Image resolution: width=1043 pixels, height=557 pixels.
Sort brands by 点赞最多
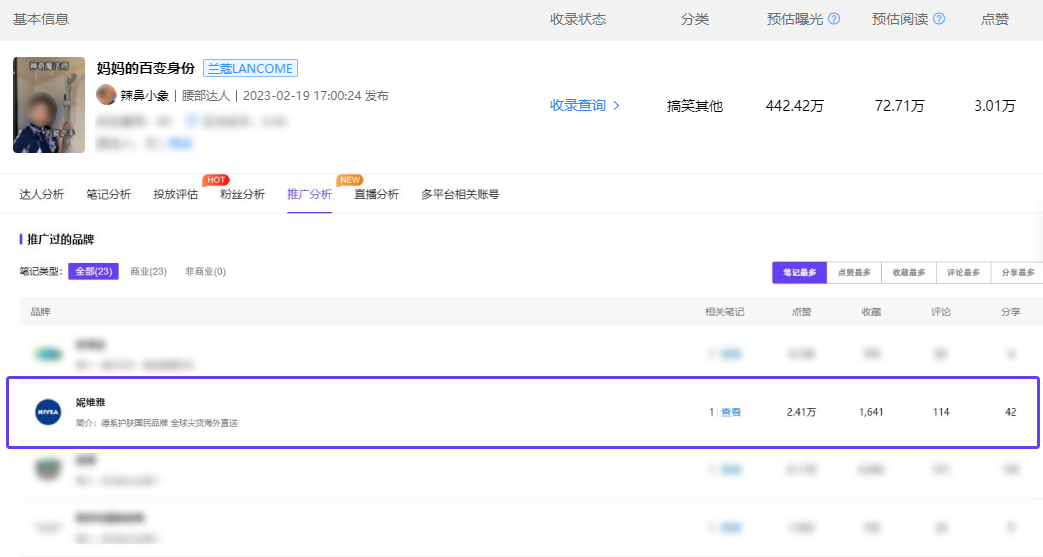[854, 272]
